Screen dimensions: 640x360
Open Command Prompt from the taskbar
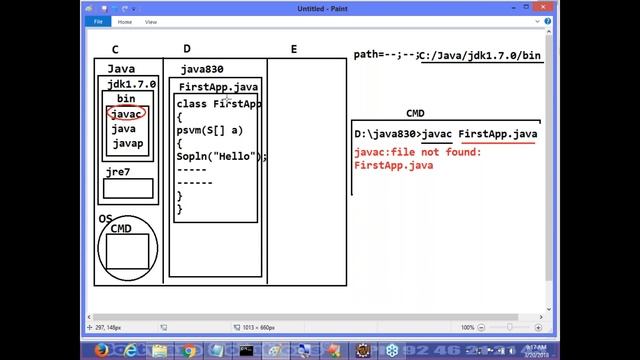(246, 351)
